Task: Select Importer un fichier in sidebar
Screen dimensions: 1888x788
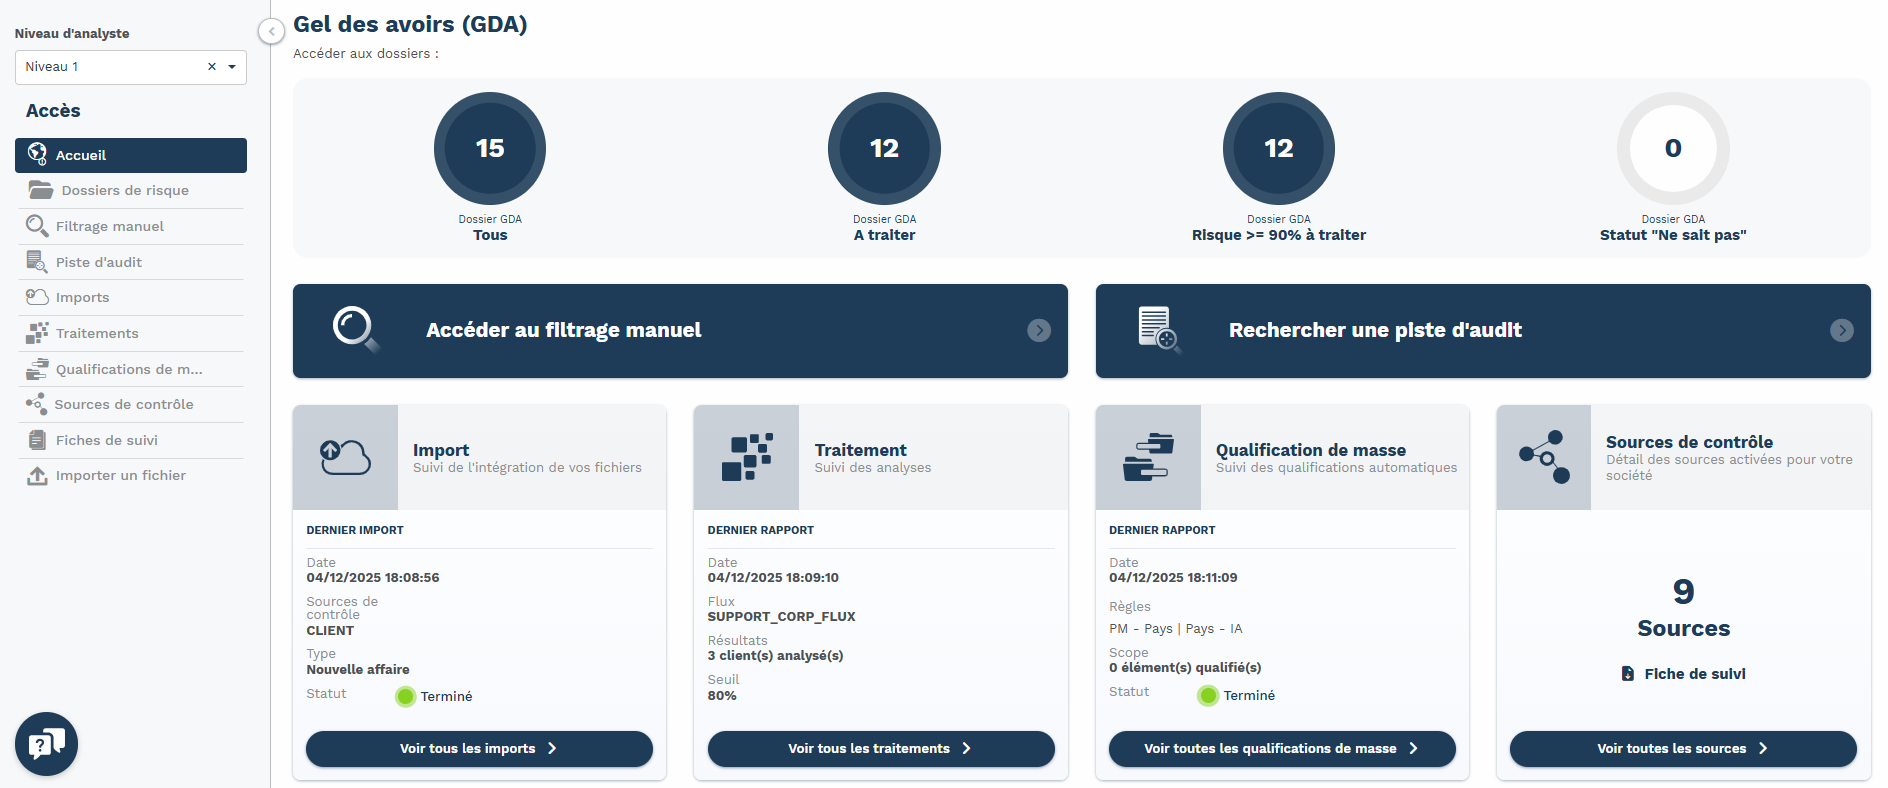Action: tap(120, 475)
